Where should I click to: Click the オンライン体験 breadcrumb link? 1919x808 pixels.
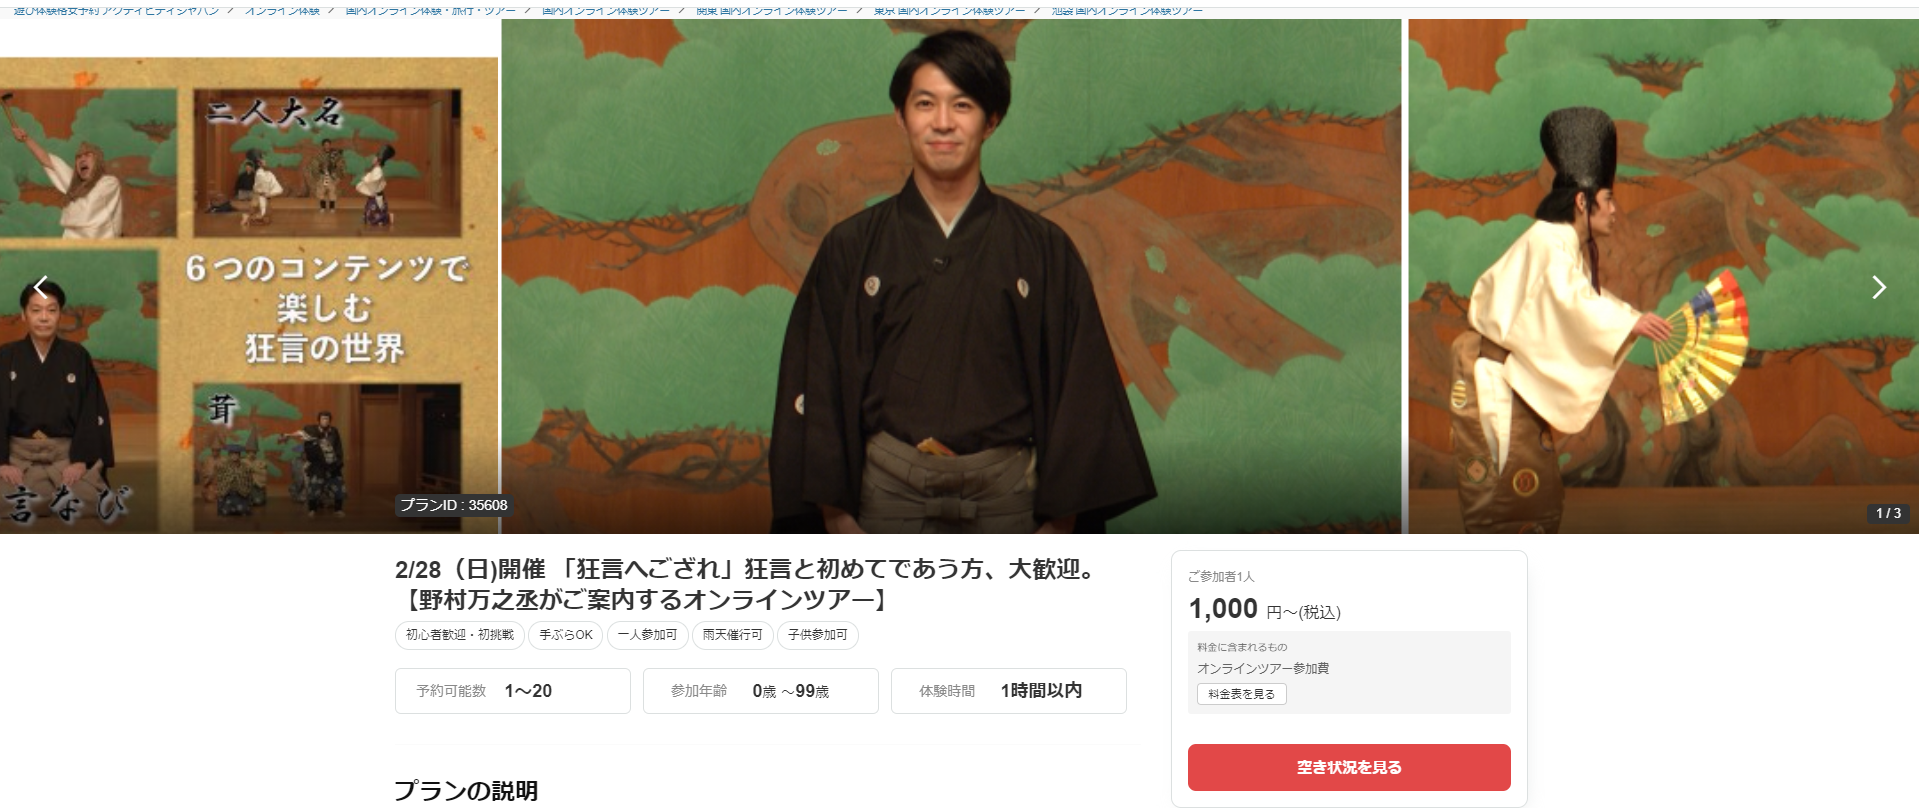click(x=282, y=10)
